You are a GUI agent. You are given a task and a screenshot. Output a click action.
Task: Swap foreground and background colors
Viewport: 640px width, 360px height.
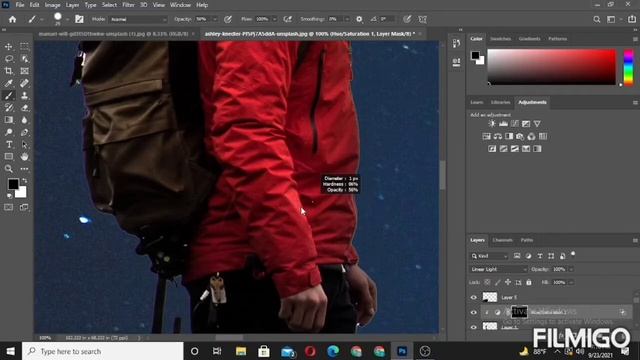click(24, 180)
